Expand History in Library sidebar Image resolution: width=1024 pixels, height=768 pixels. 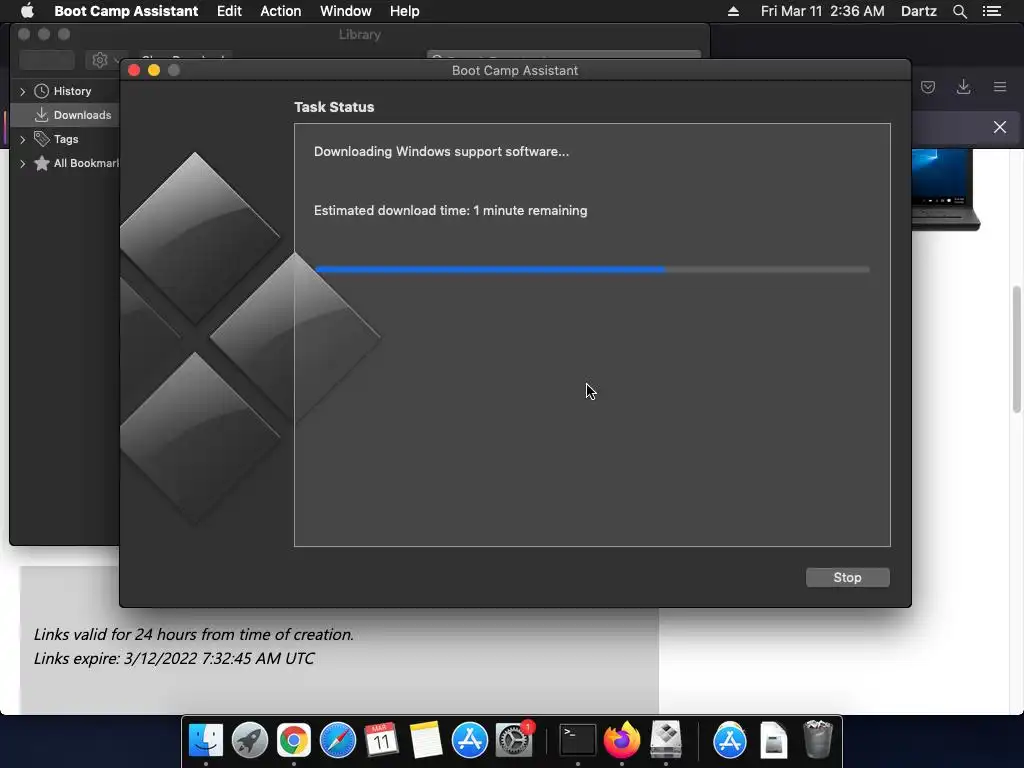(x=23, y=91)
